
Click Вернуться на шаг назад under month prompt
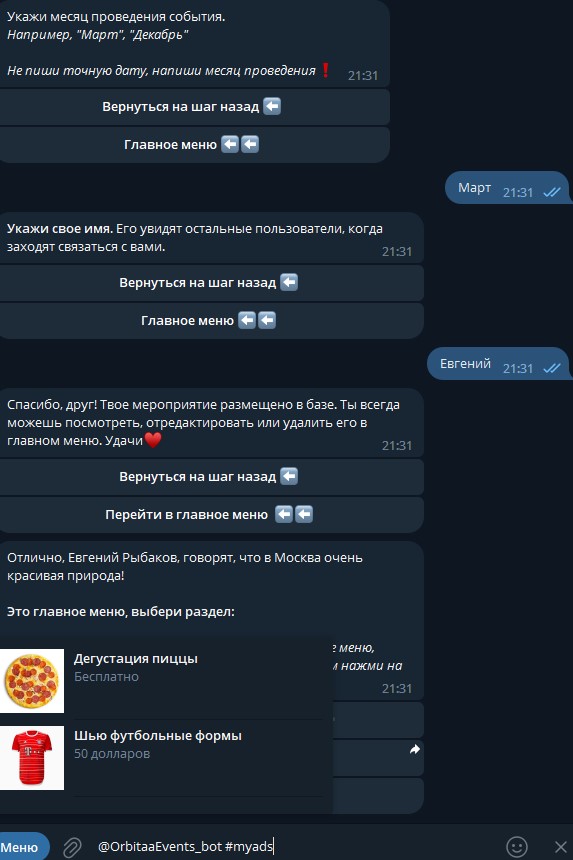pyautogui.click(x=194, y=106)
